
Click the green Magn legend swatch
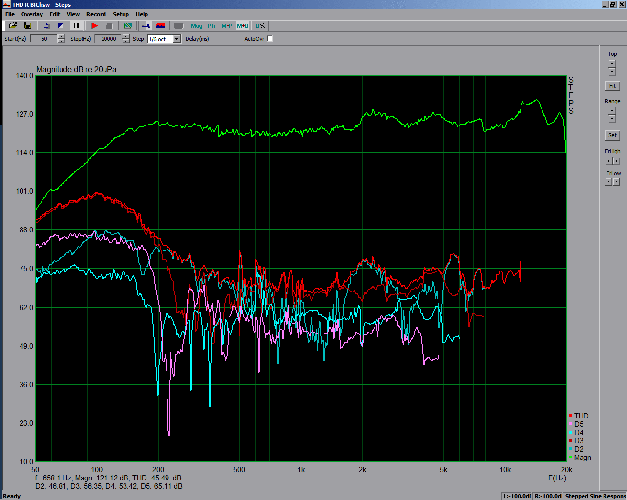point(570,456)
